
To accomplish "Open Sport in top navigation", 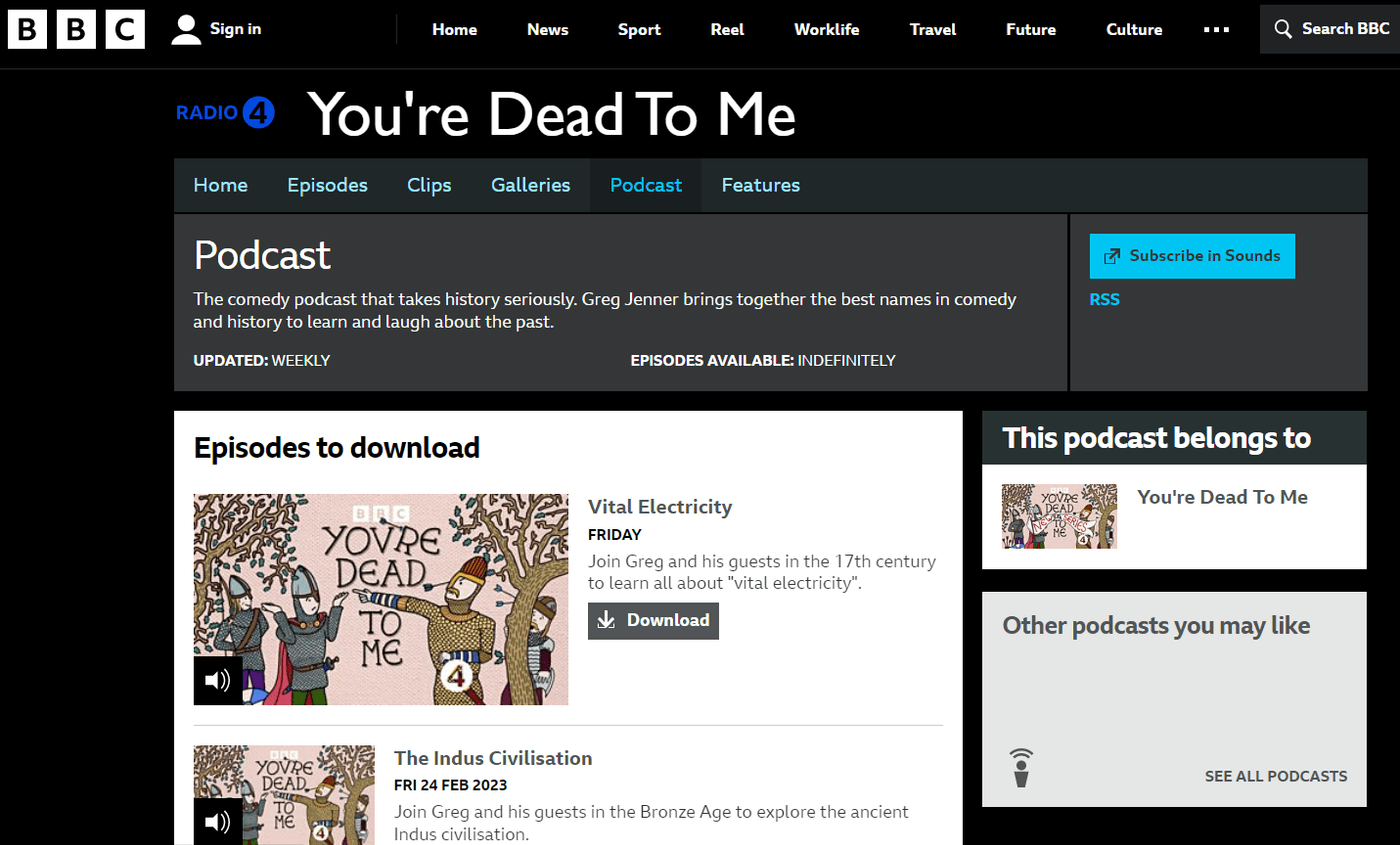I will point(639,29).
